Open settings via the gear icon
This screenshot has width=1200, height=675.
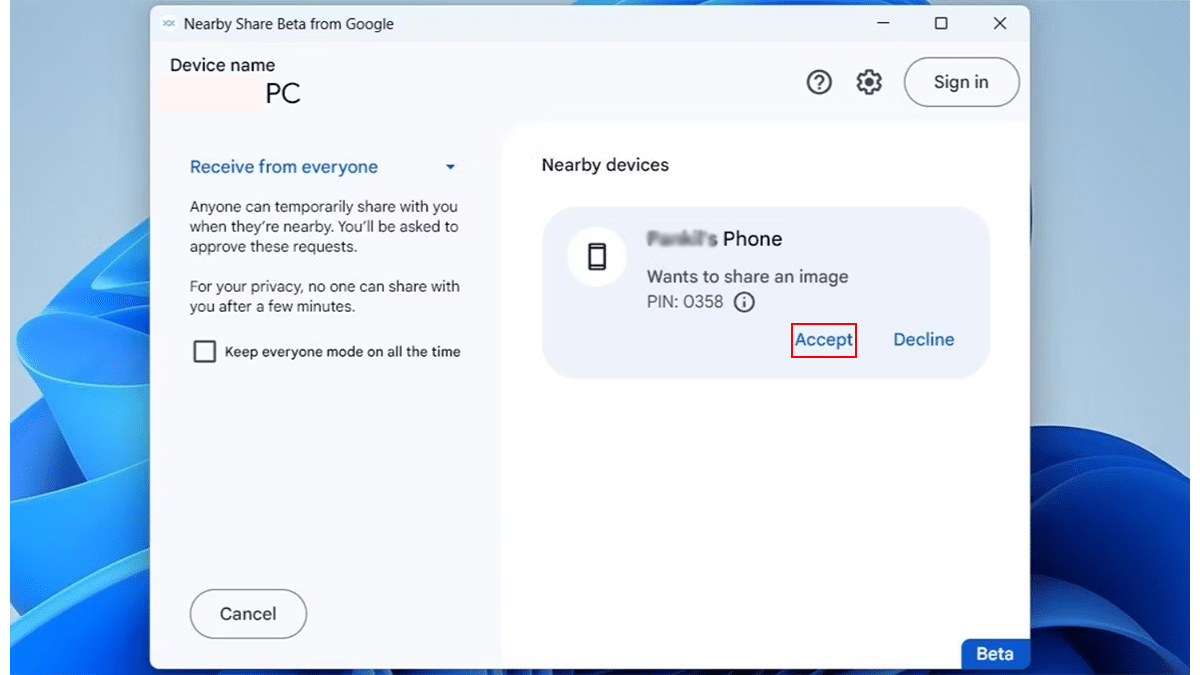point(869,83)
